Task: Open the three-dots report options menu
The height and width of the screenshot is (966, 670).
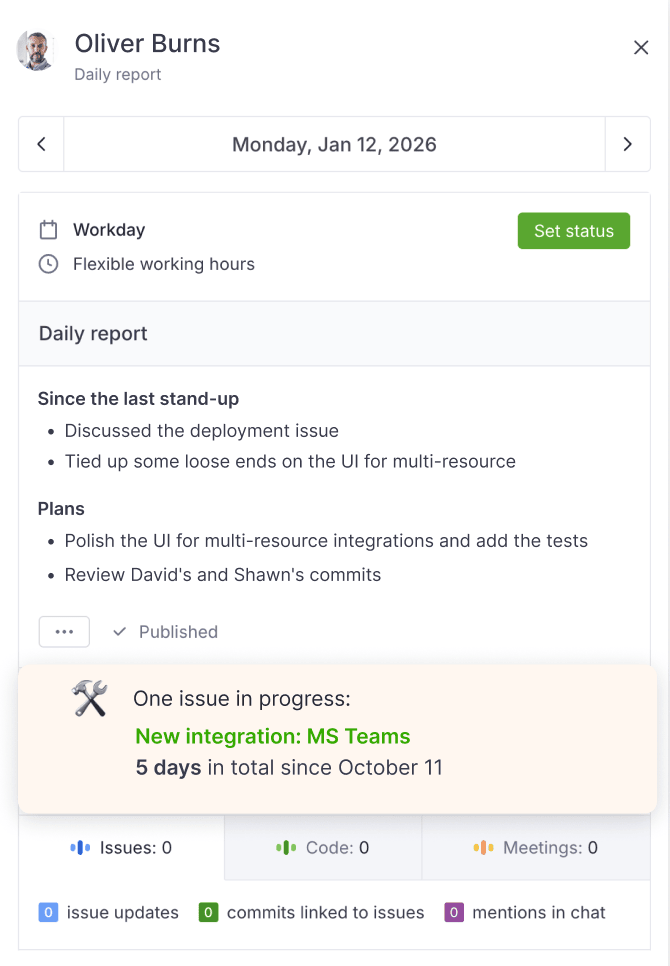Action: point(64,632)
